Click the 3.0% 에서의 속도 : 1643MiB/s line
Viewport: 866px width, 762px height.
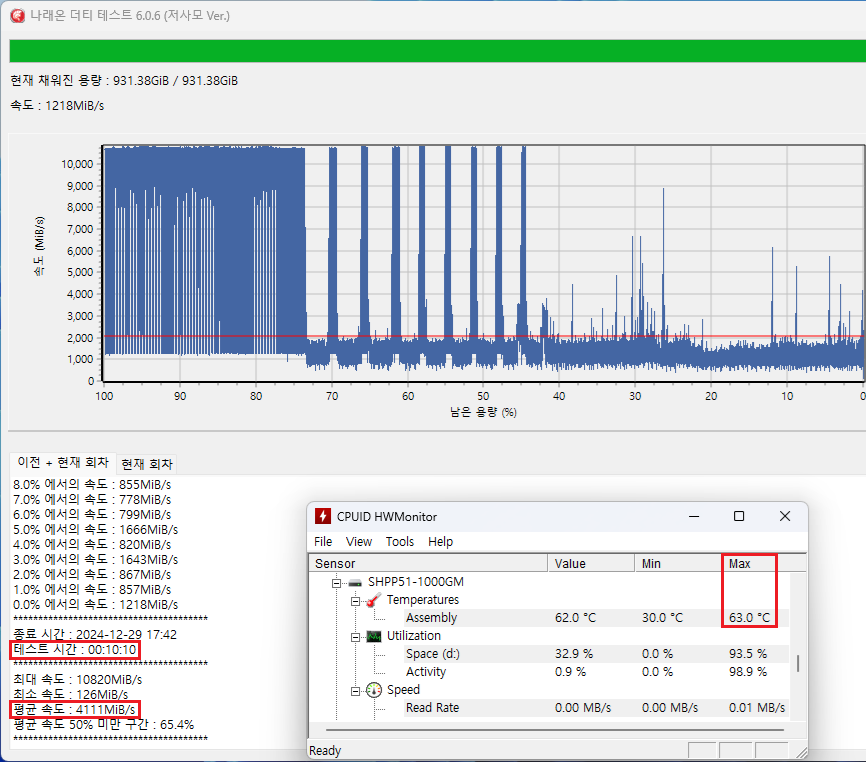click(x=96, y=559)
